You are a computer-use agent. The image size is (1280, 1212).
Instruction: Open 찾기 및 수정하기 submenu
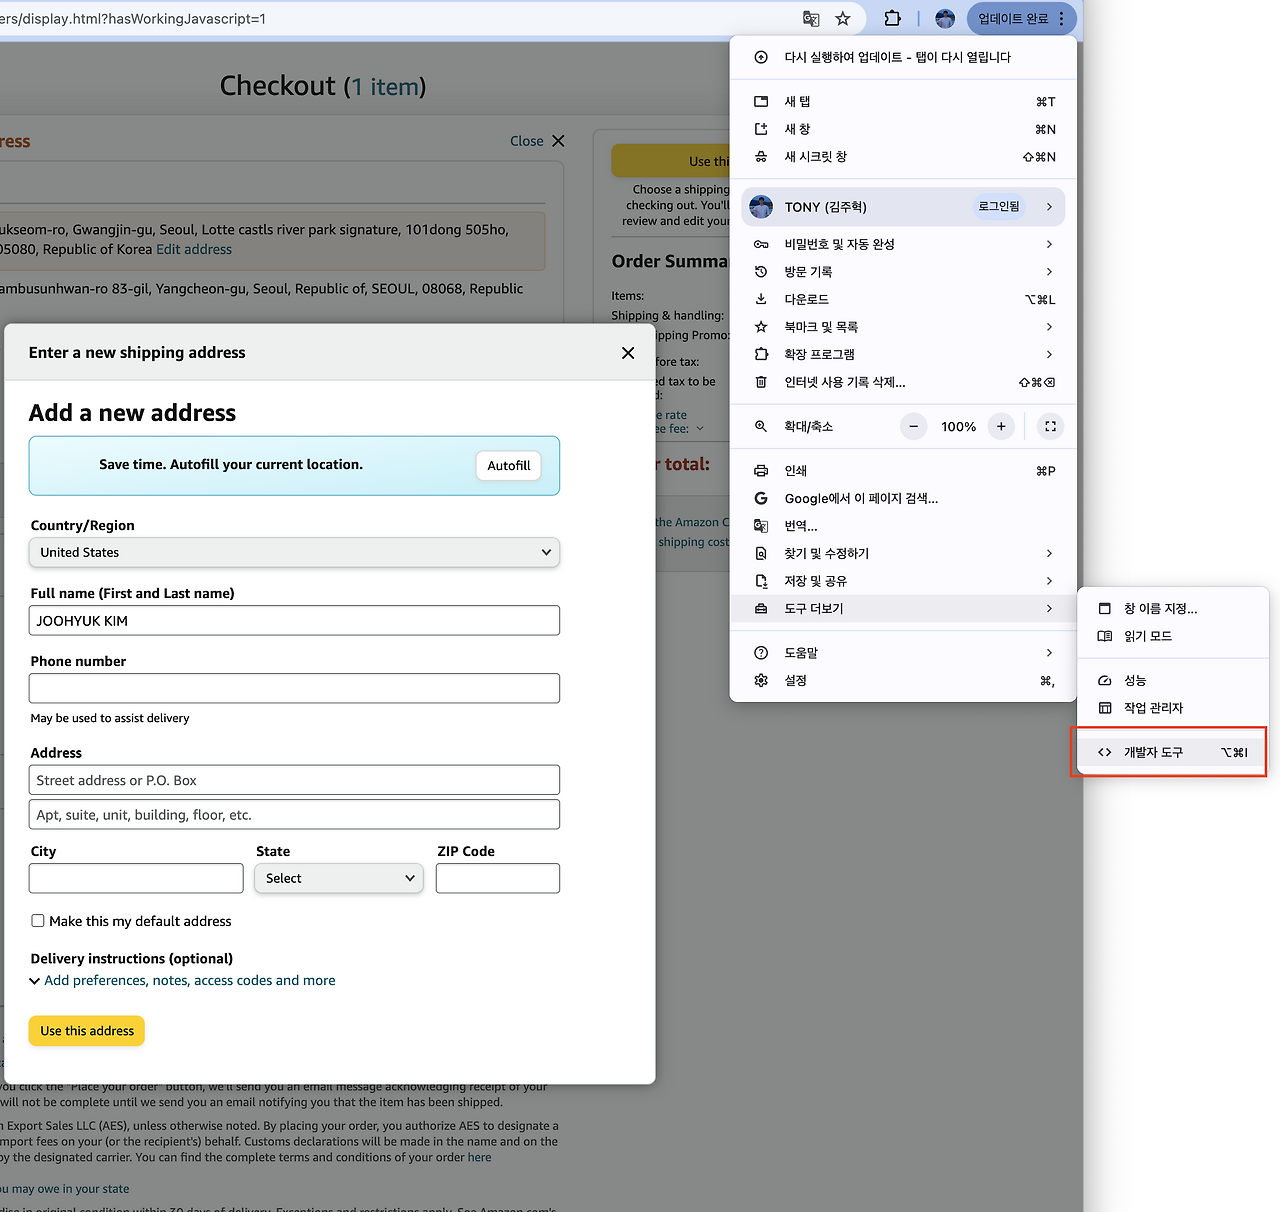pos(903,554)
